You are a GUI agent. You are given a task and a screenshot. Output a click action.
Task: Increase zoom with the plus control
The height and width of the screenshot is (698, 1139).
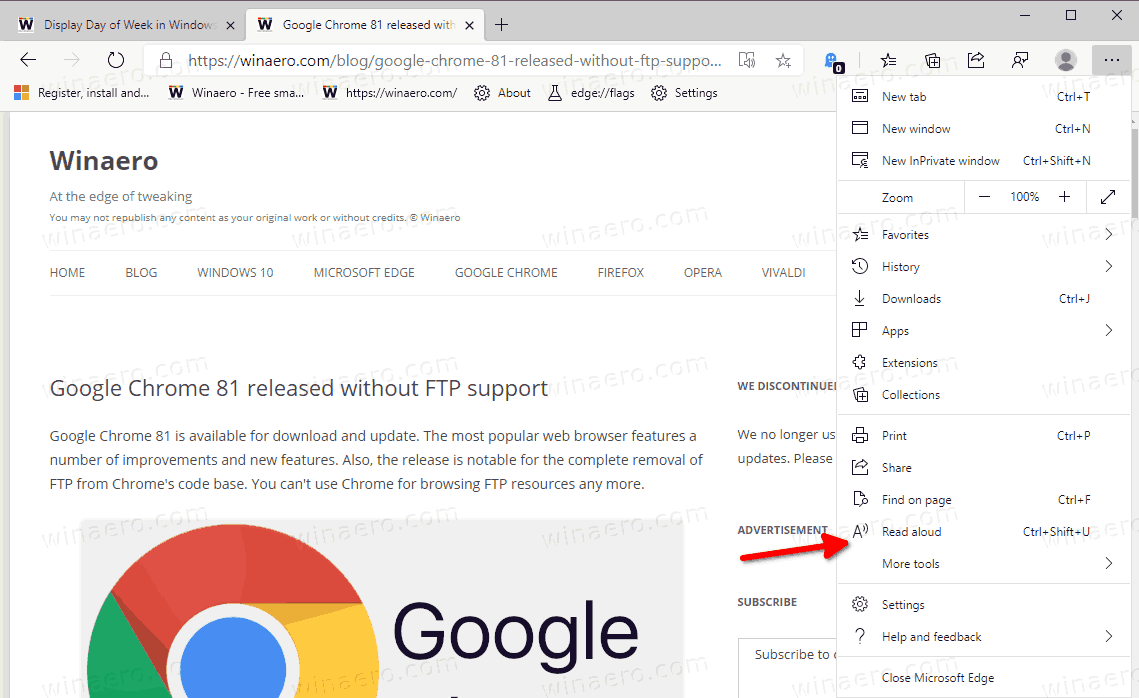click(x=1063, y=197)
